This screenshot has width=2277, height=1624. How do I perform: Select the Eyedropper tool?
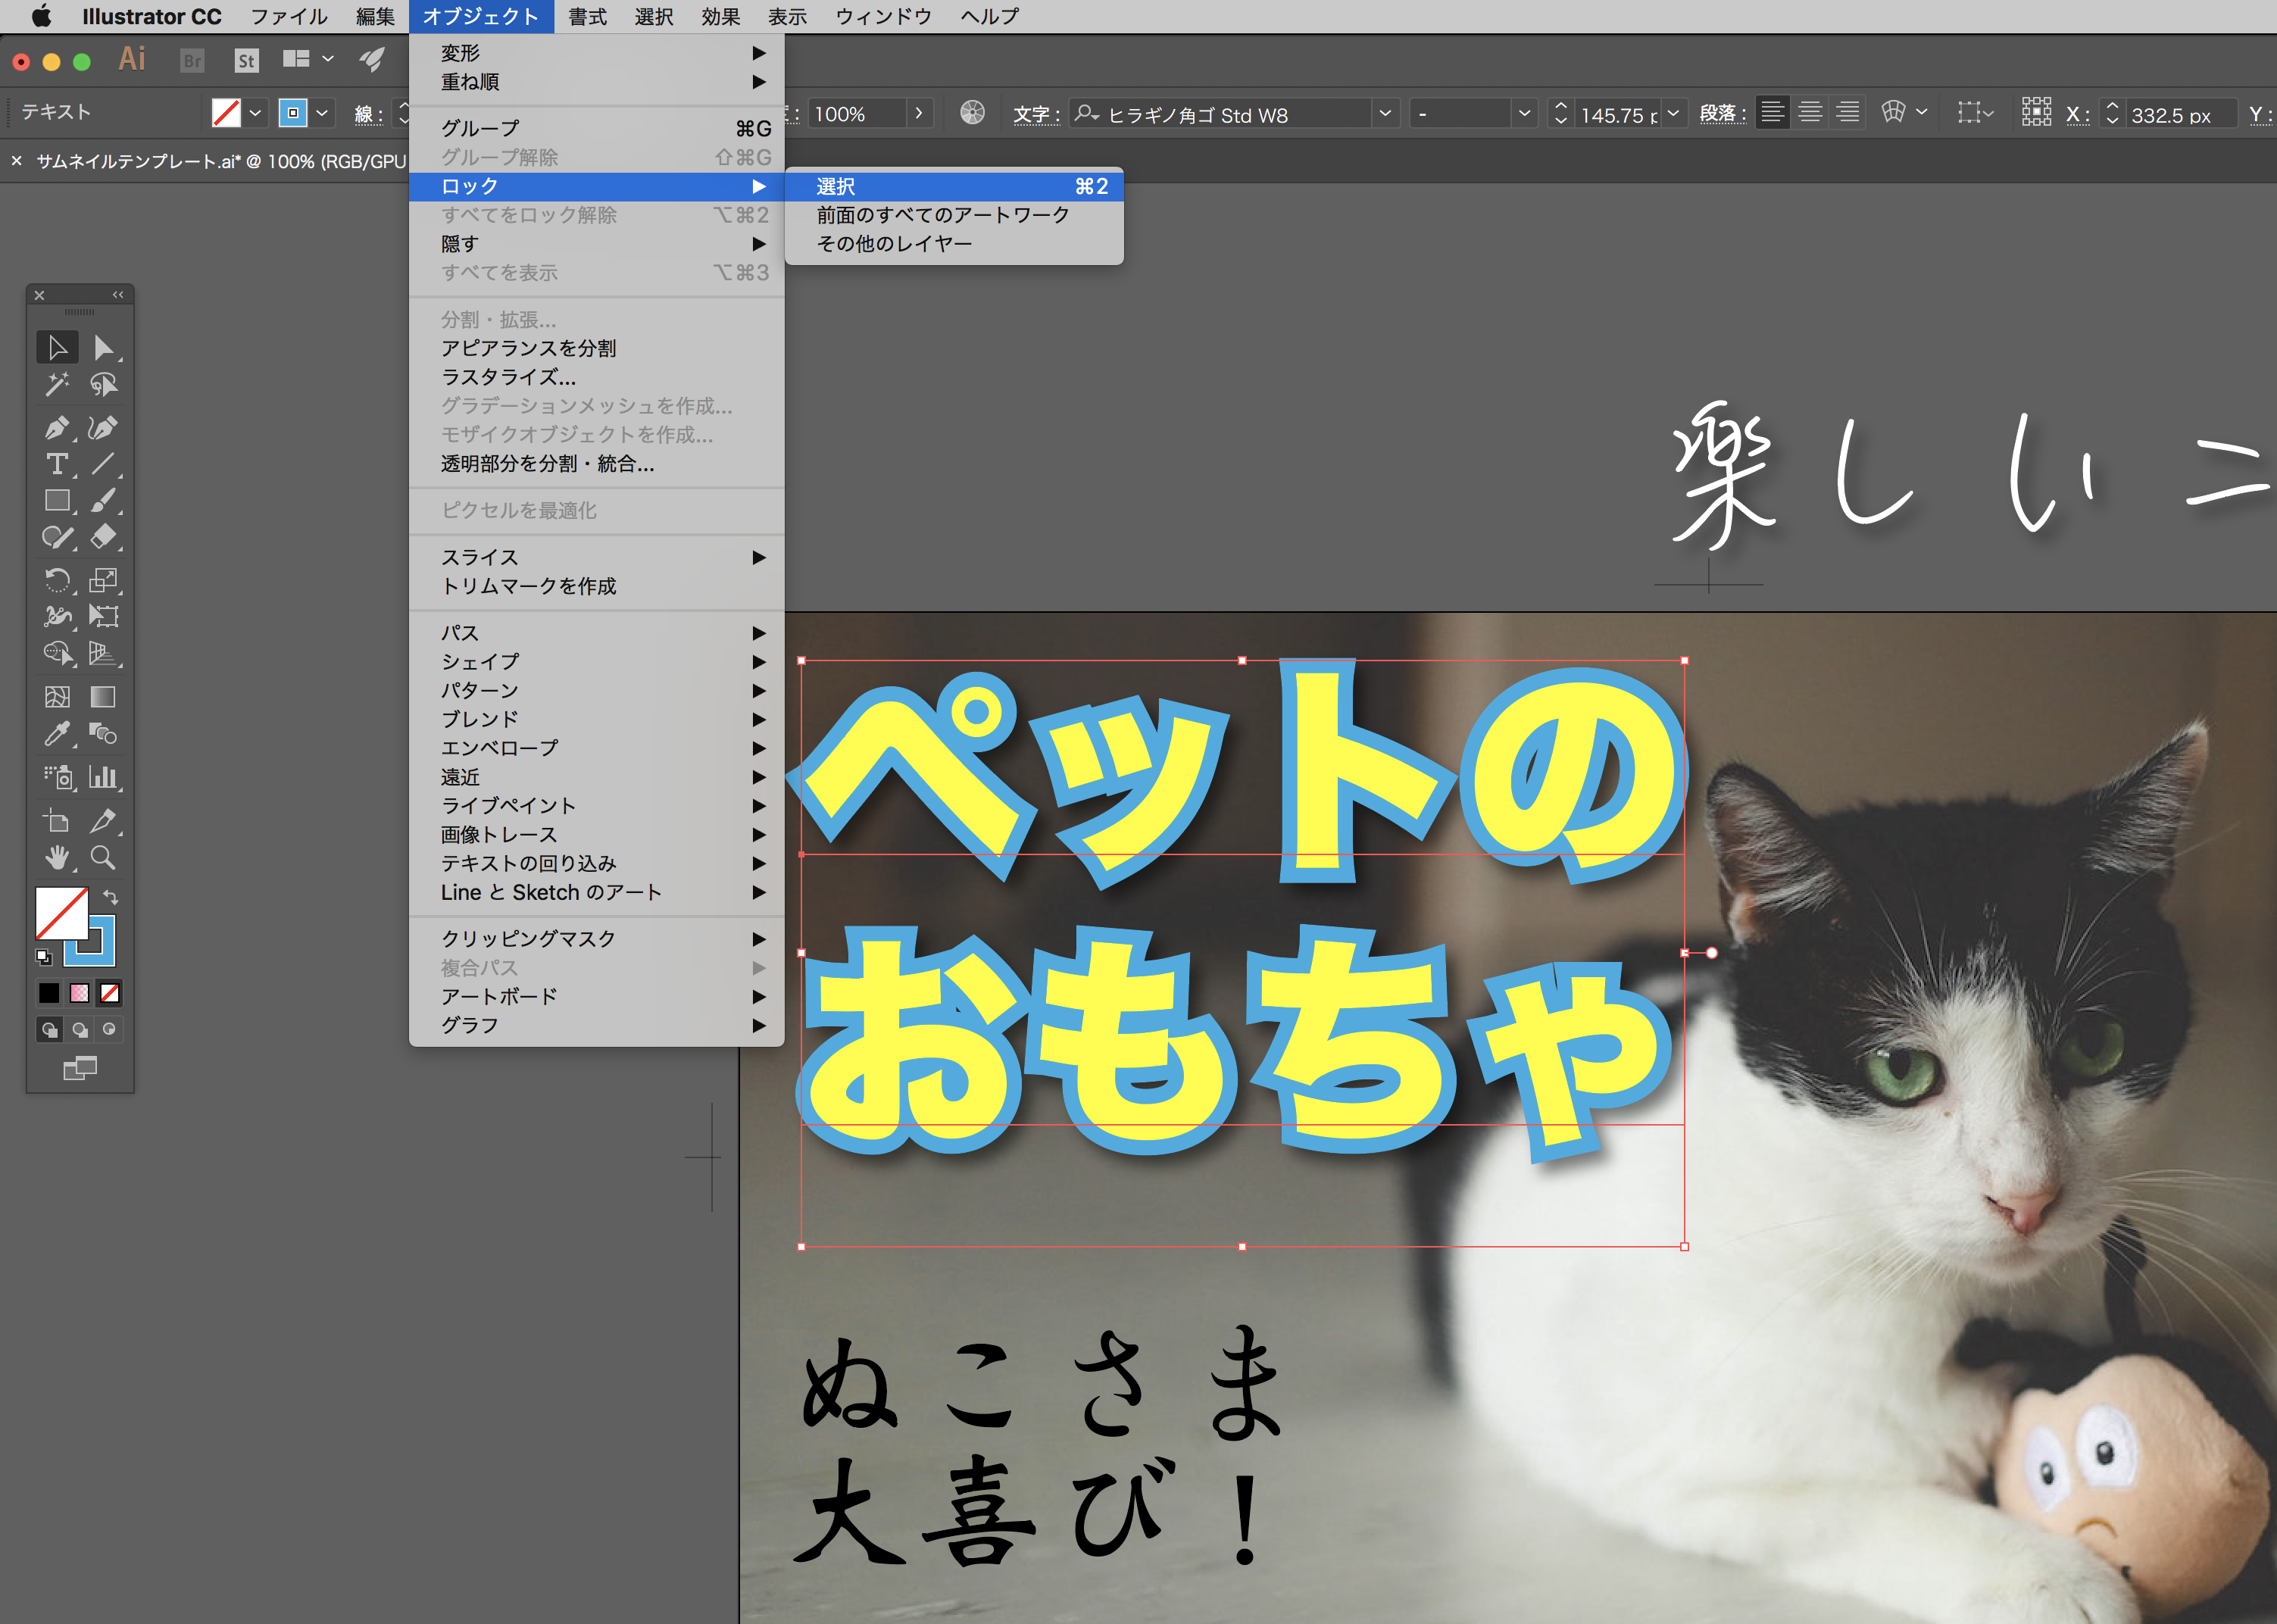tap(57, 733)
